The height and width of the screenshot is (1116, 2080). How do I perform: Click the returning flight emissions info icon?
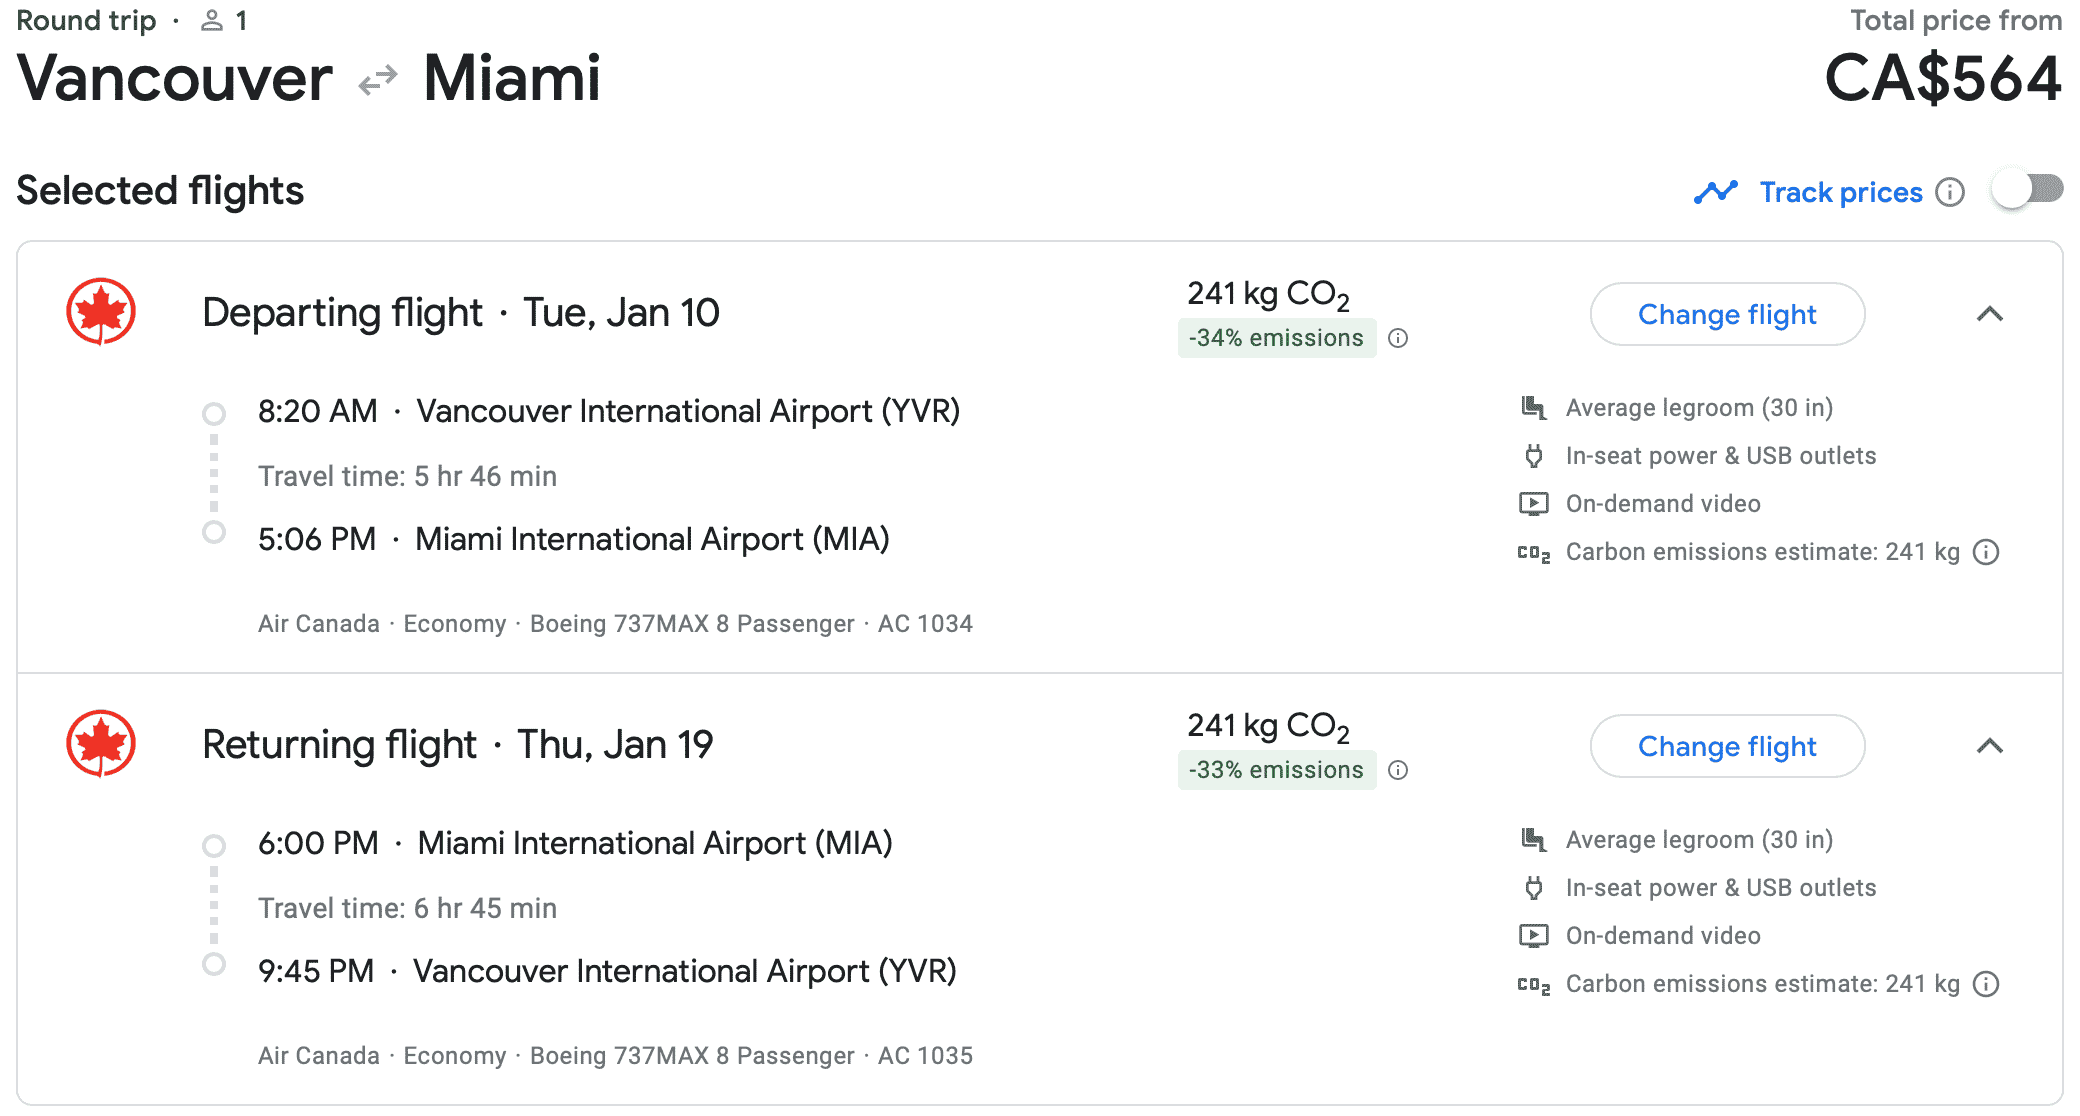pos(1399,770)
